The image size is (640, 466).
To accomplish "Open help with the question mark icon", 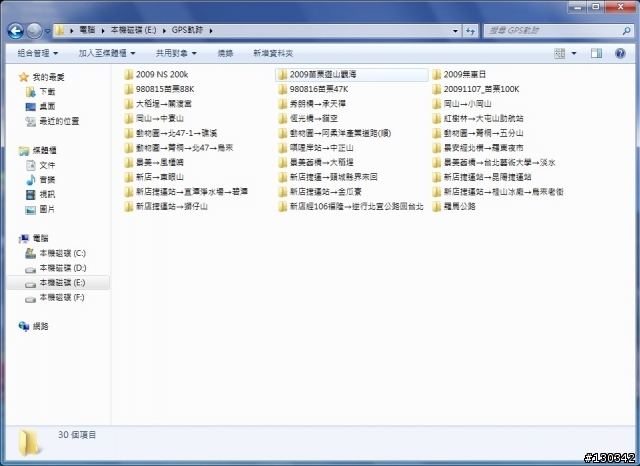I will point(620,53).
